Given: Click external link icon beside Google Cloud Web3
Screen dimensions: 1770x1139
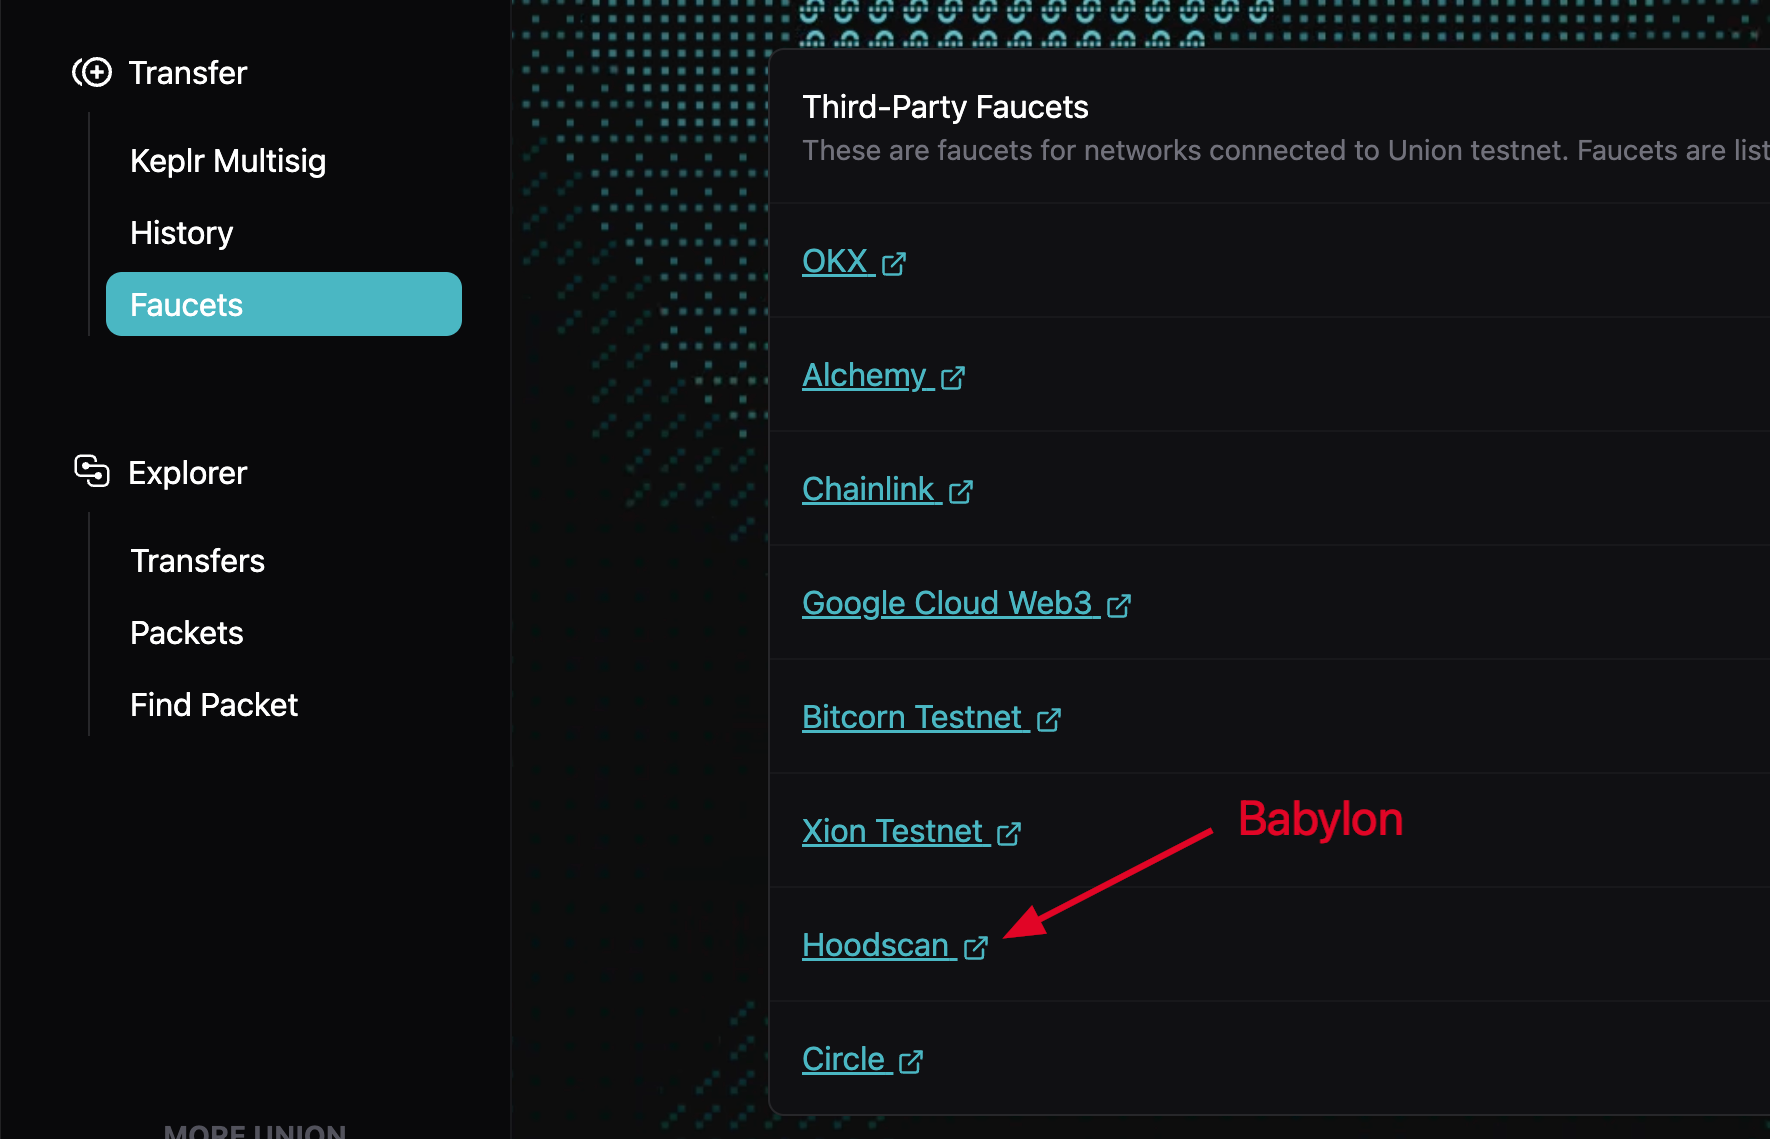Looking at the screenshot, I should [1119, 605].
